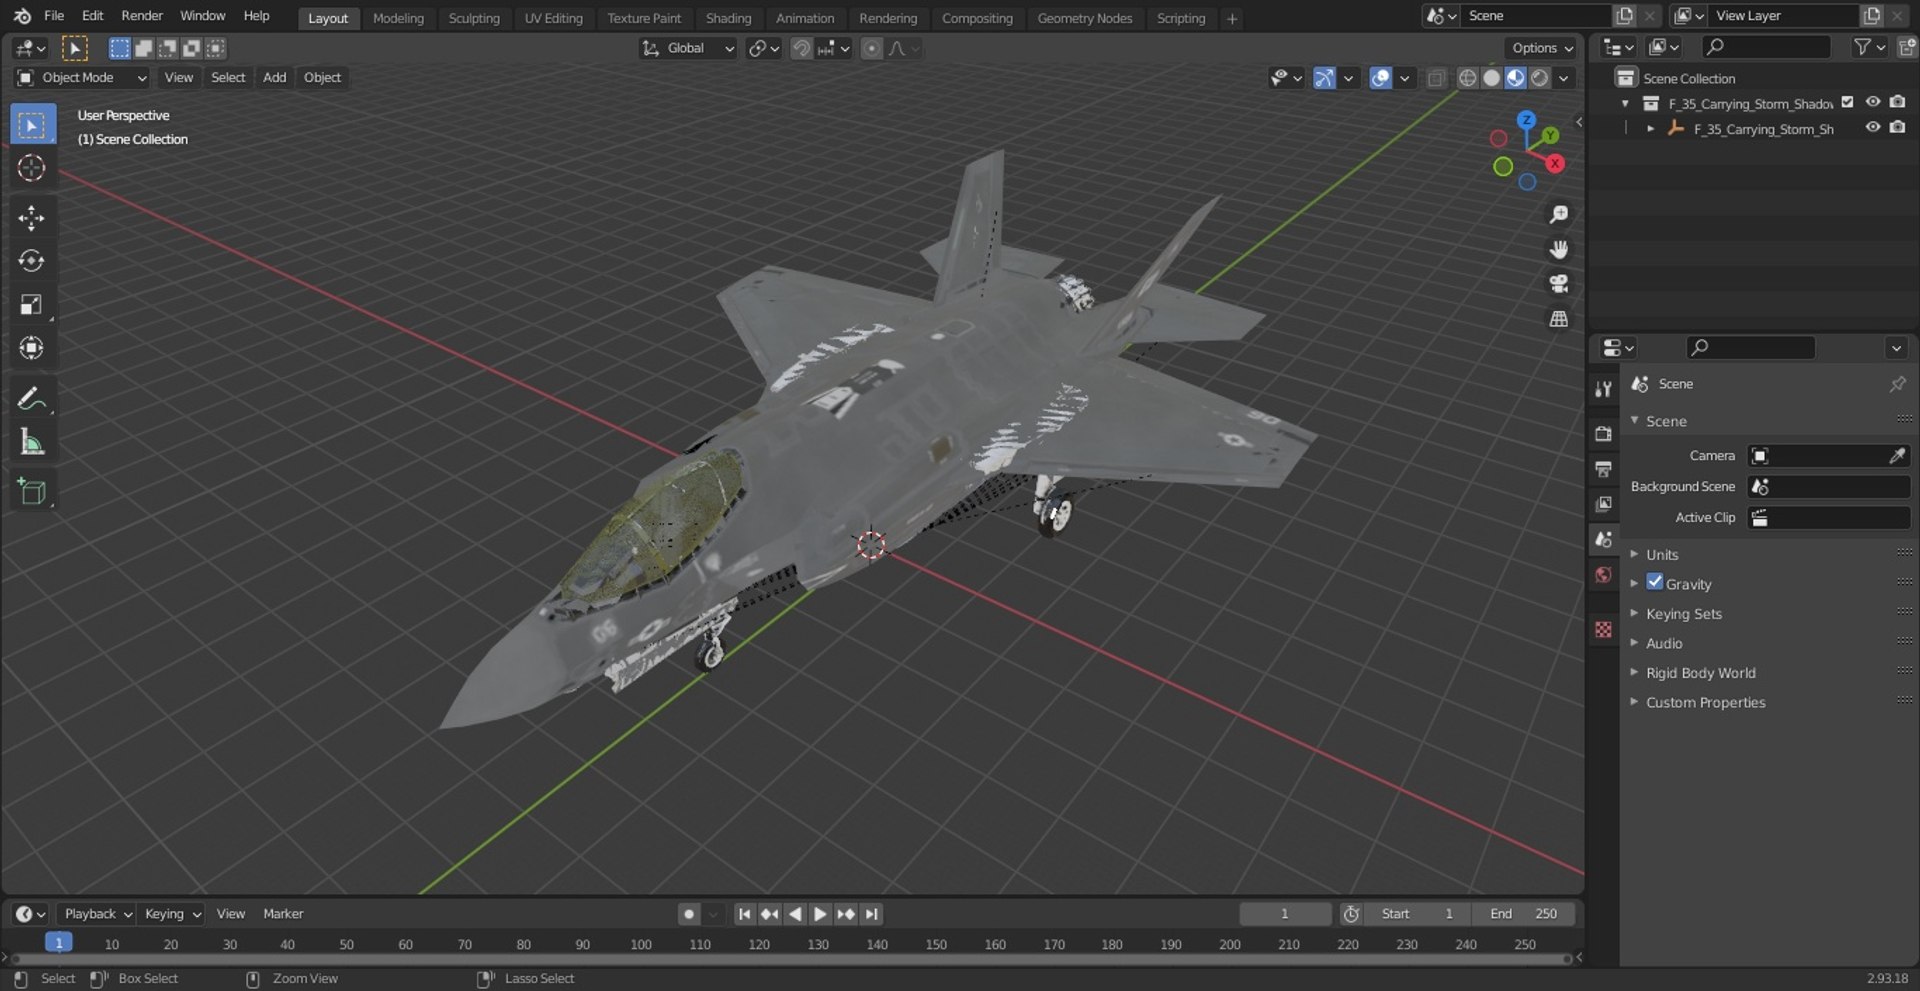
Task: Open the Options dropdown
Action: [x=1541, y=48]
